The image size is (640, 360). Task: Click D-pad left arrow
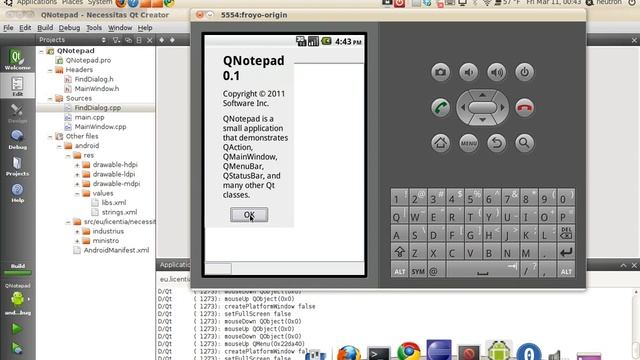(462, 108)
